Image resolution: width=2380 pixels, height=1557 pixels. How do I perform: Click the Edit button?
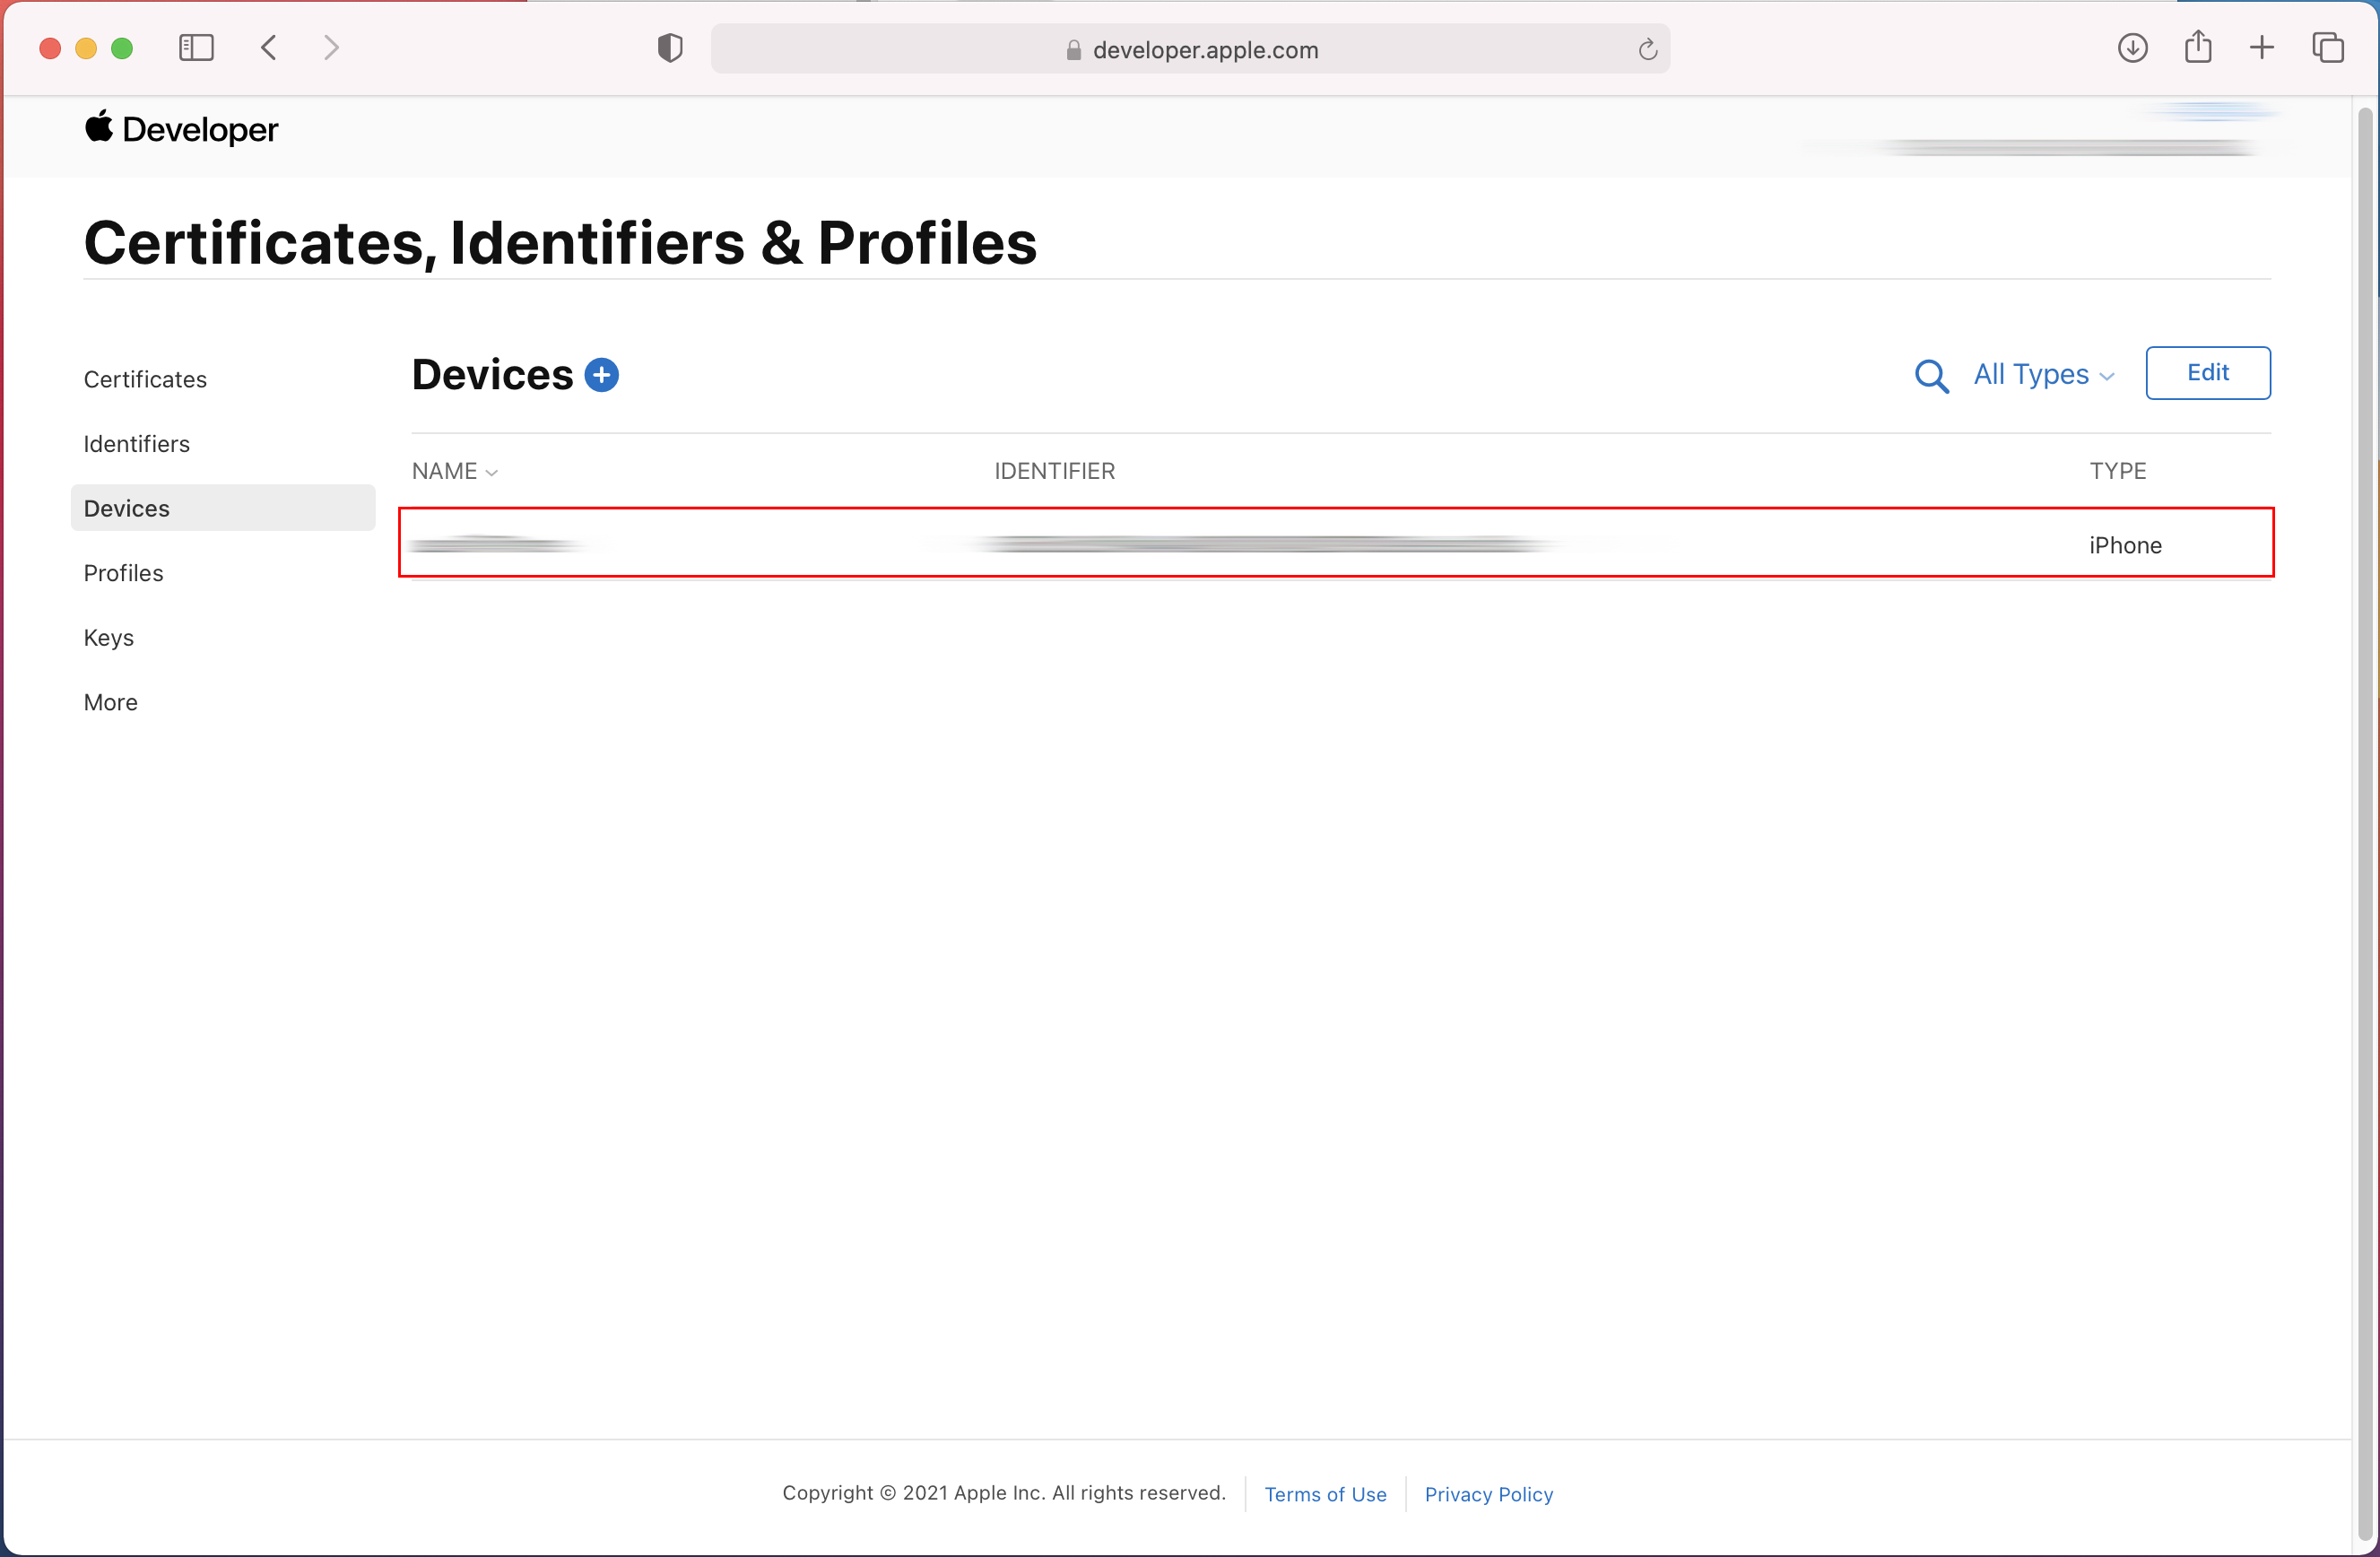[2207, 373]
